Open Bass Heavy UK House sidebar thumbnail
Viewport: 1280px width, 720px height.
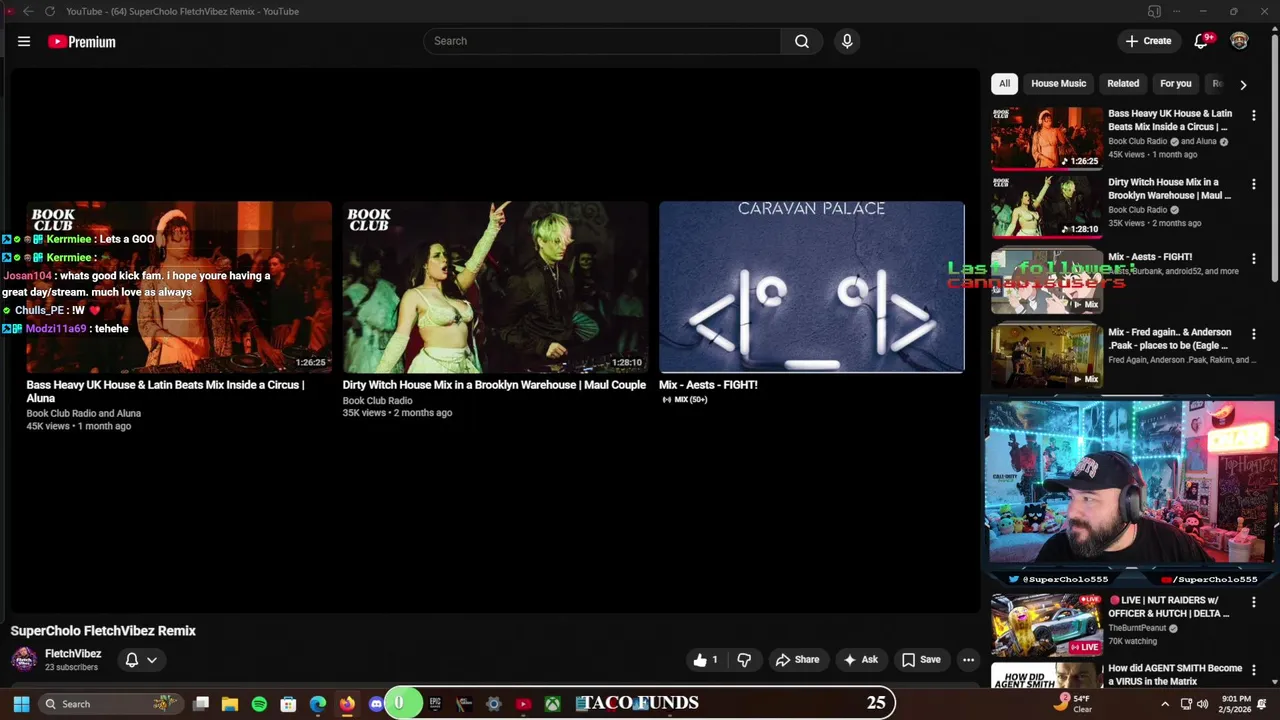pos(1046,138)
